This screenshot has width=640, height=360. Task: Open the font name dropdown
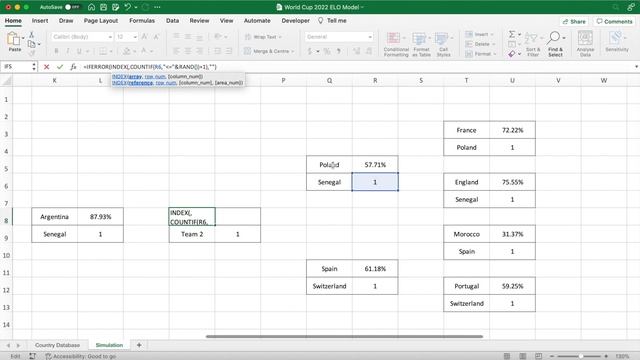[110, 37]
